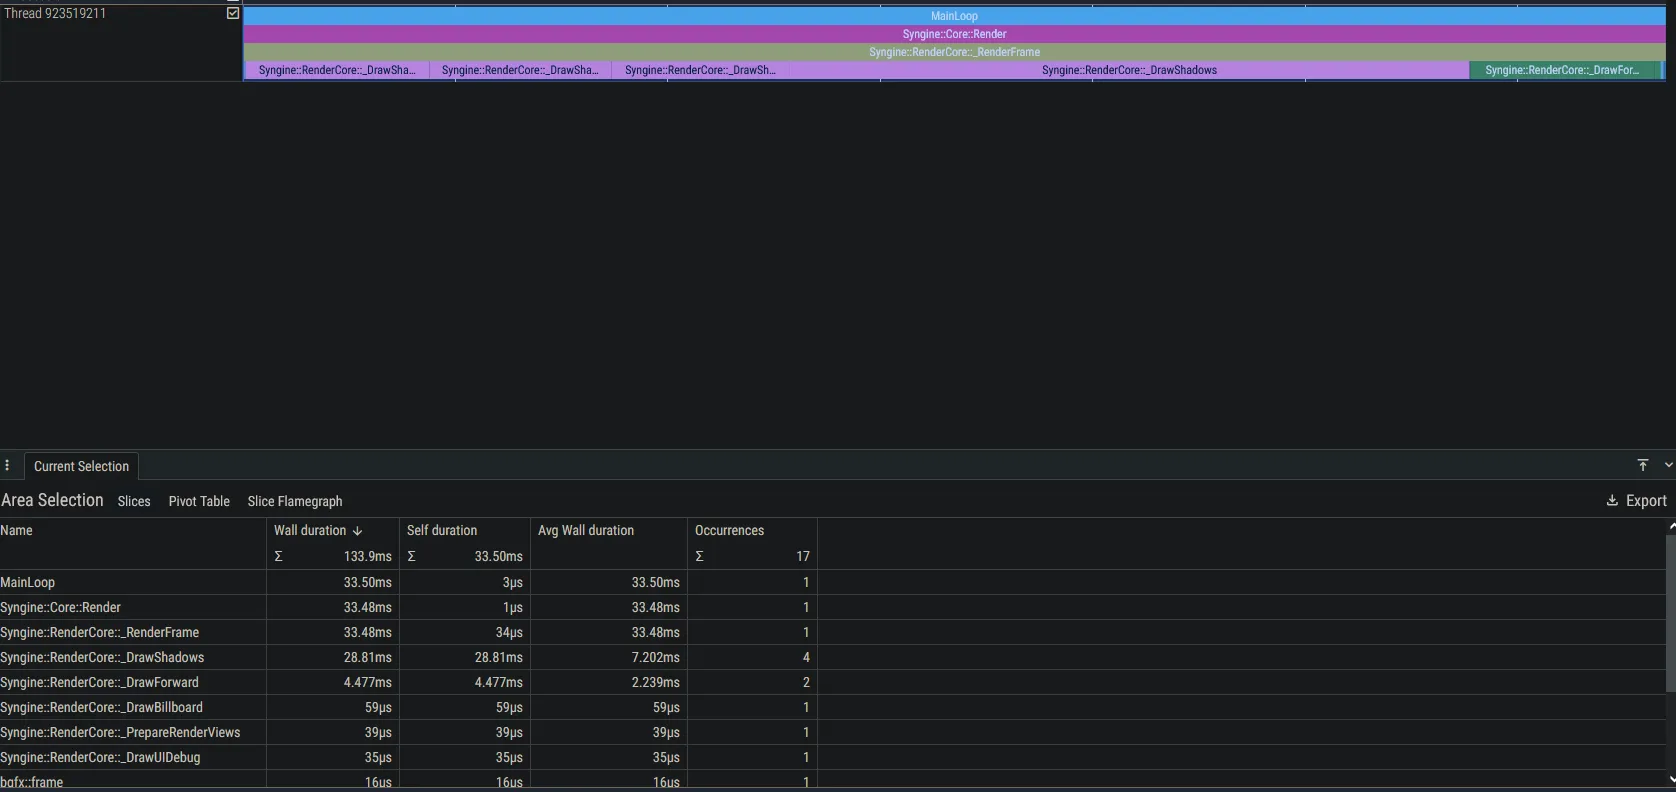Select the Current Selection tab
The image size is (1676, 792).
click(81, 466)
